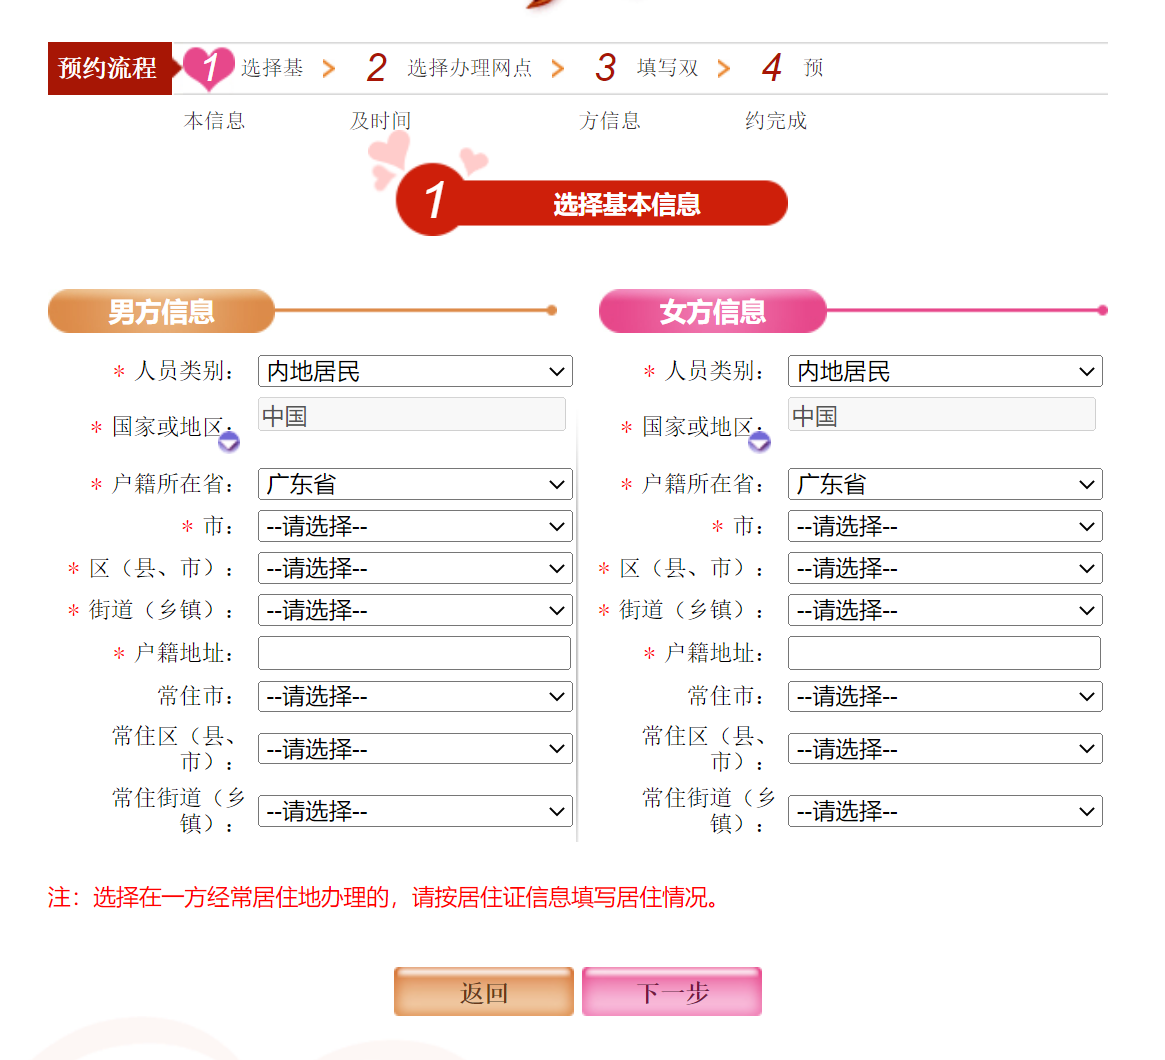Open female 户籍所在省 dropdown

pyautogui.click(x=945, y=484)
